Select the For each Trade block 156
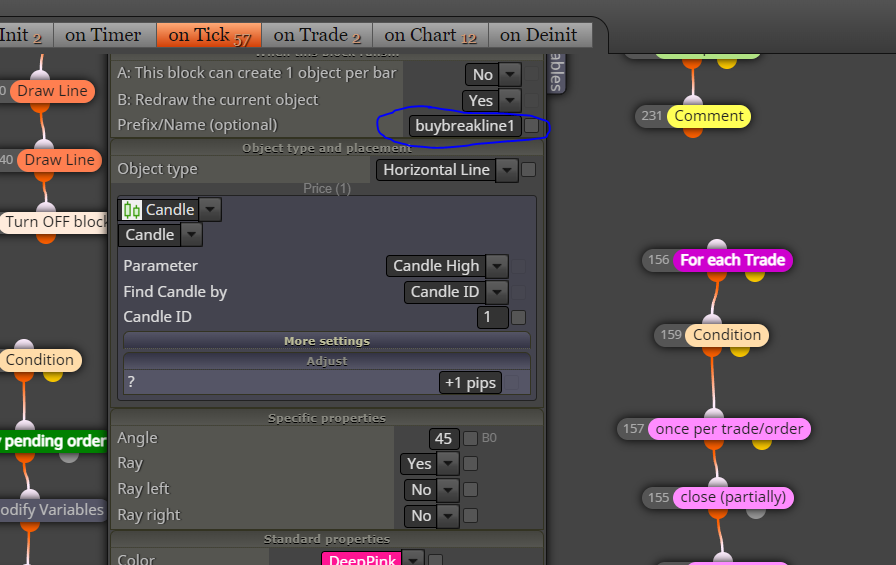 point(733,260)
